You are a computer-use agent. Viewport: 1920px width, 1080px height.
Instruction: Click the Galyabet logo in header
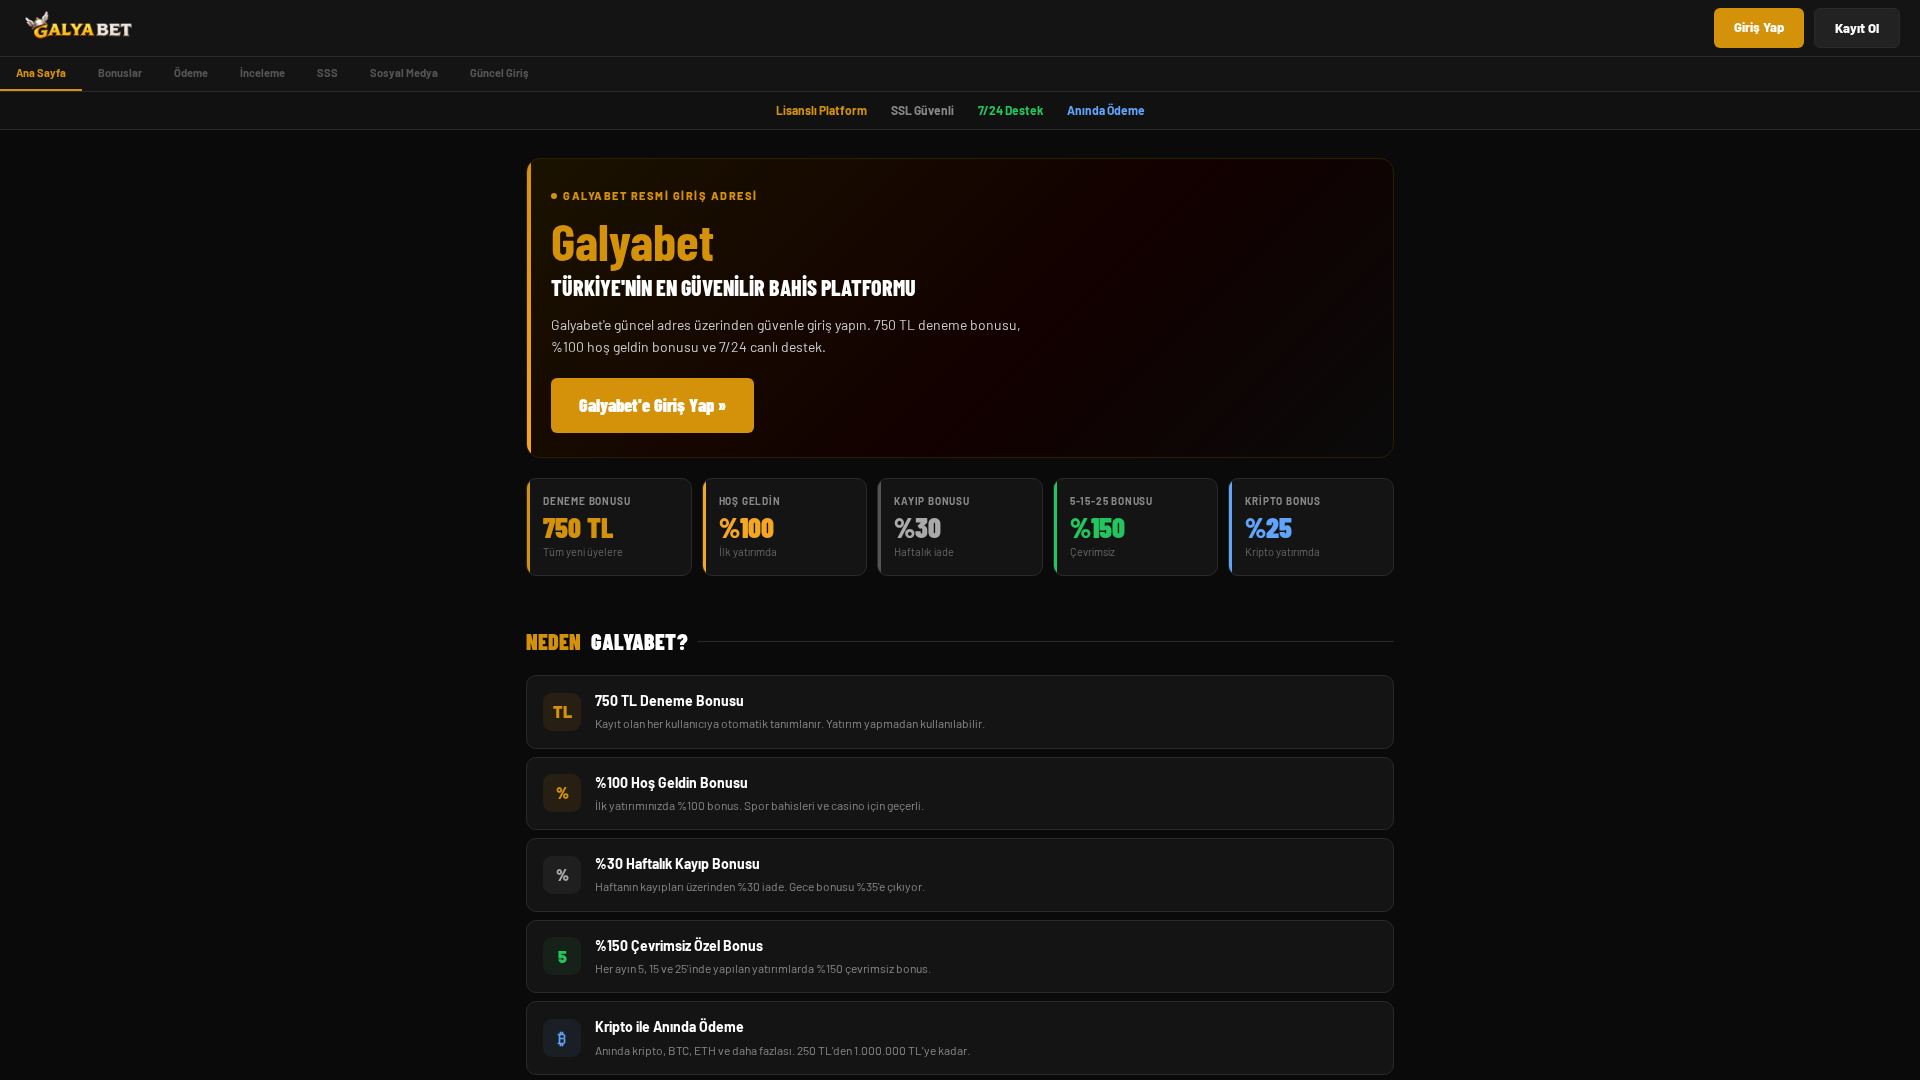click(78, 25)
